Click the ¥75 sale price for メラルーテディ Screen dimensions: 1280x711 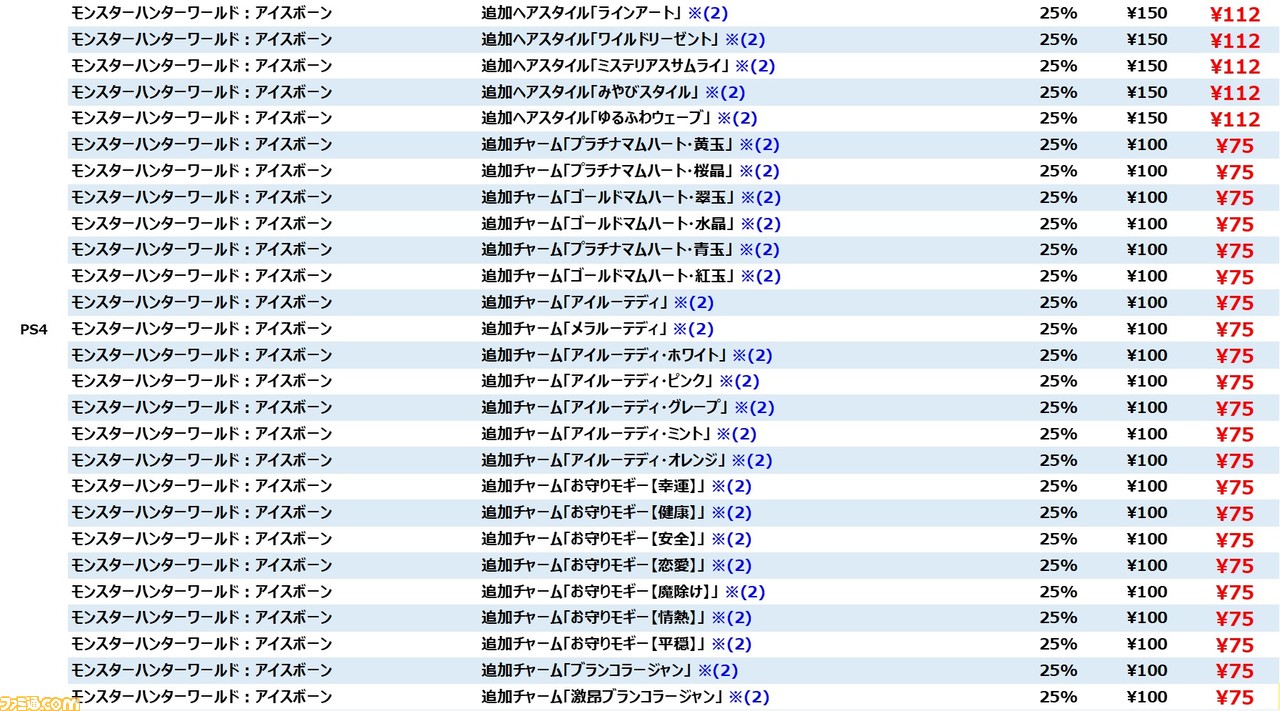point(1234,330)
